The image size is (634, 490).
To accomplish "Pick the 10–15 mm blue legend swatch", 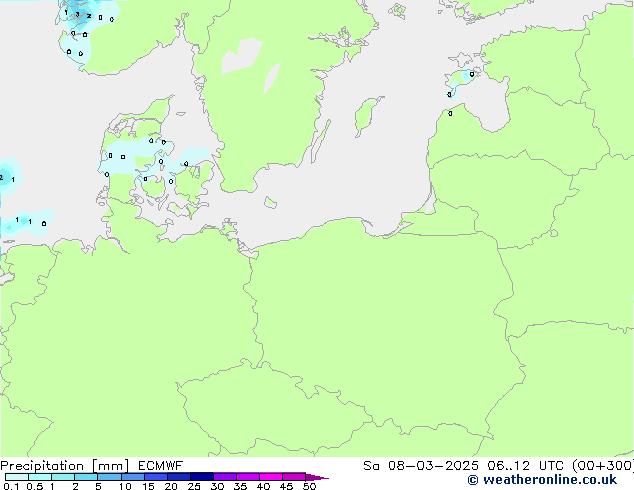I will click(x=132, y=477).
